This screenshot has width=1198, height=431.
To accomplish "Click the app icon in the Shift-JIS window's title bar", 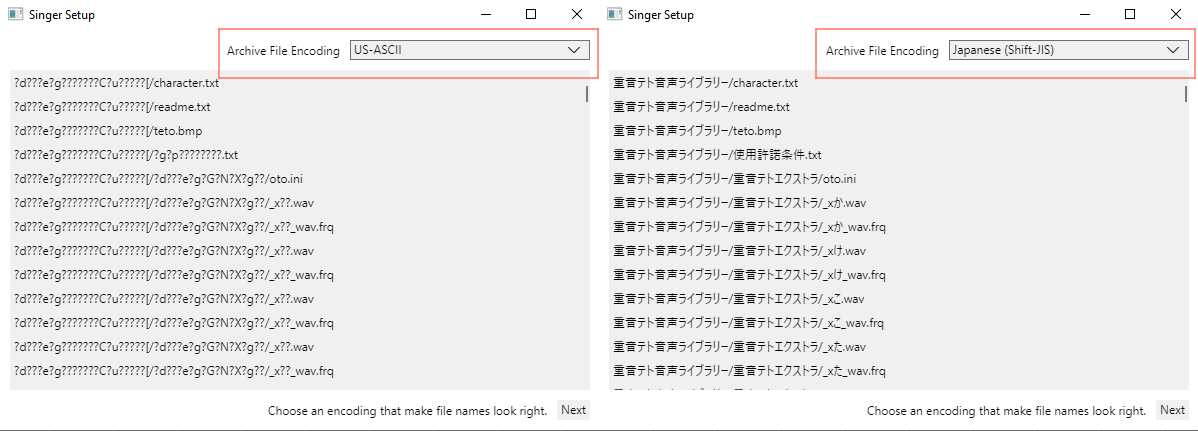I will (614, 15).
